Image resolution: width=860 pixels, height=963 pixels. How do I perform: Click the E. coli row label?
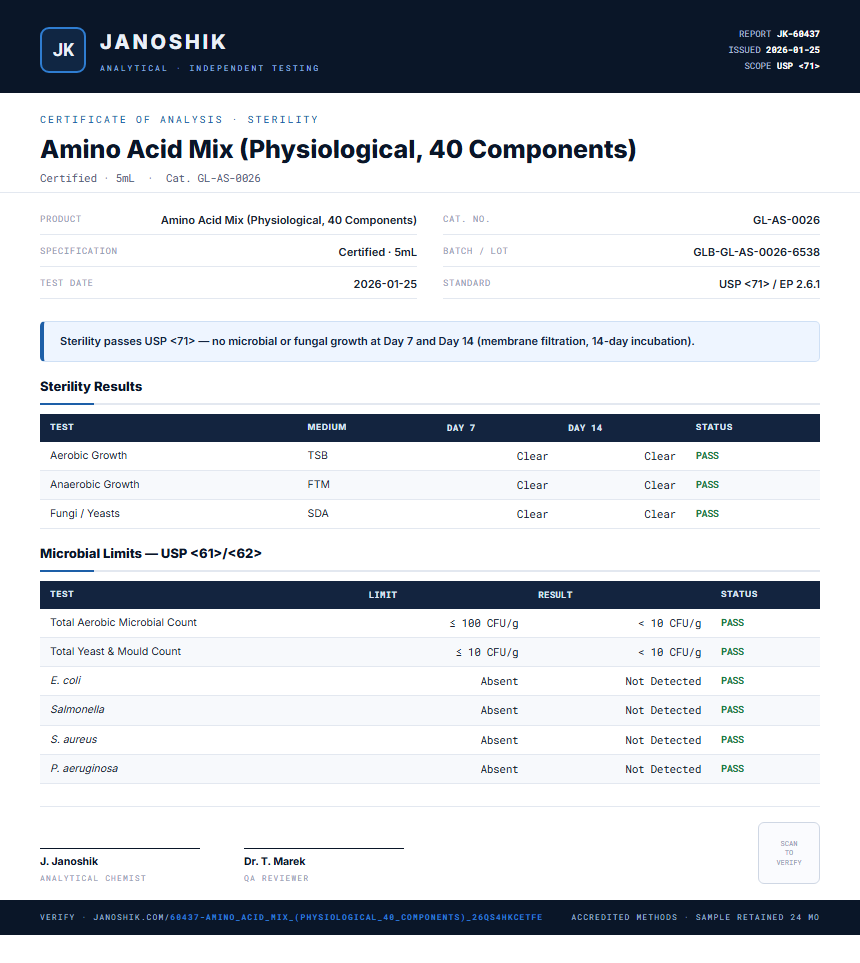coord(65,680)
